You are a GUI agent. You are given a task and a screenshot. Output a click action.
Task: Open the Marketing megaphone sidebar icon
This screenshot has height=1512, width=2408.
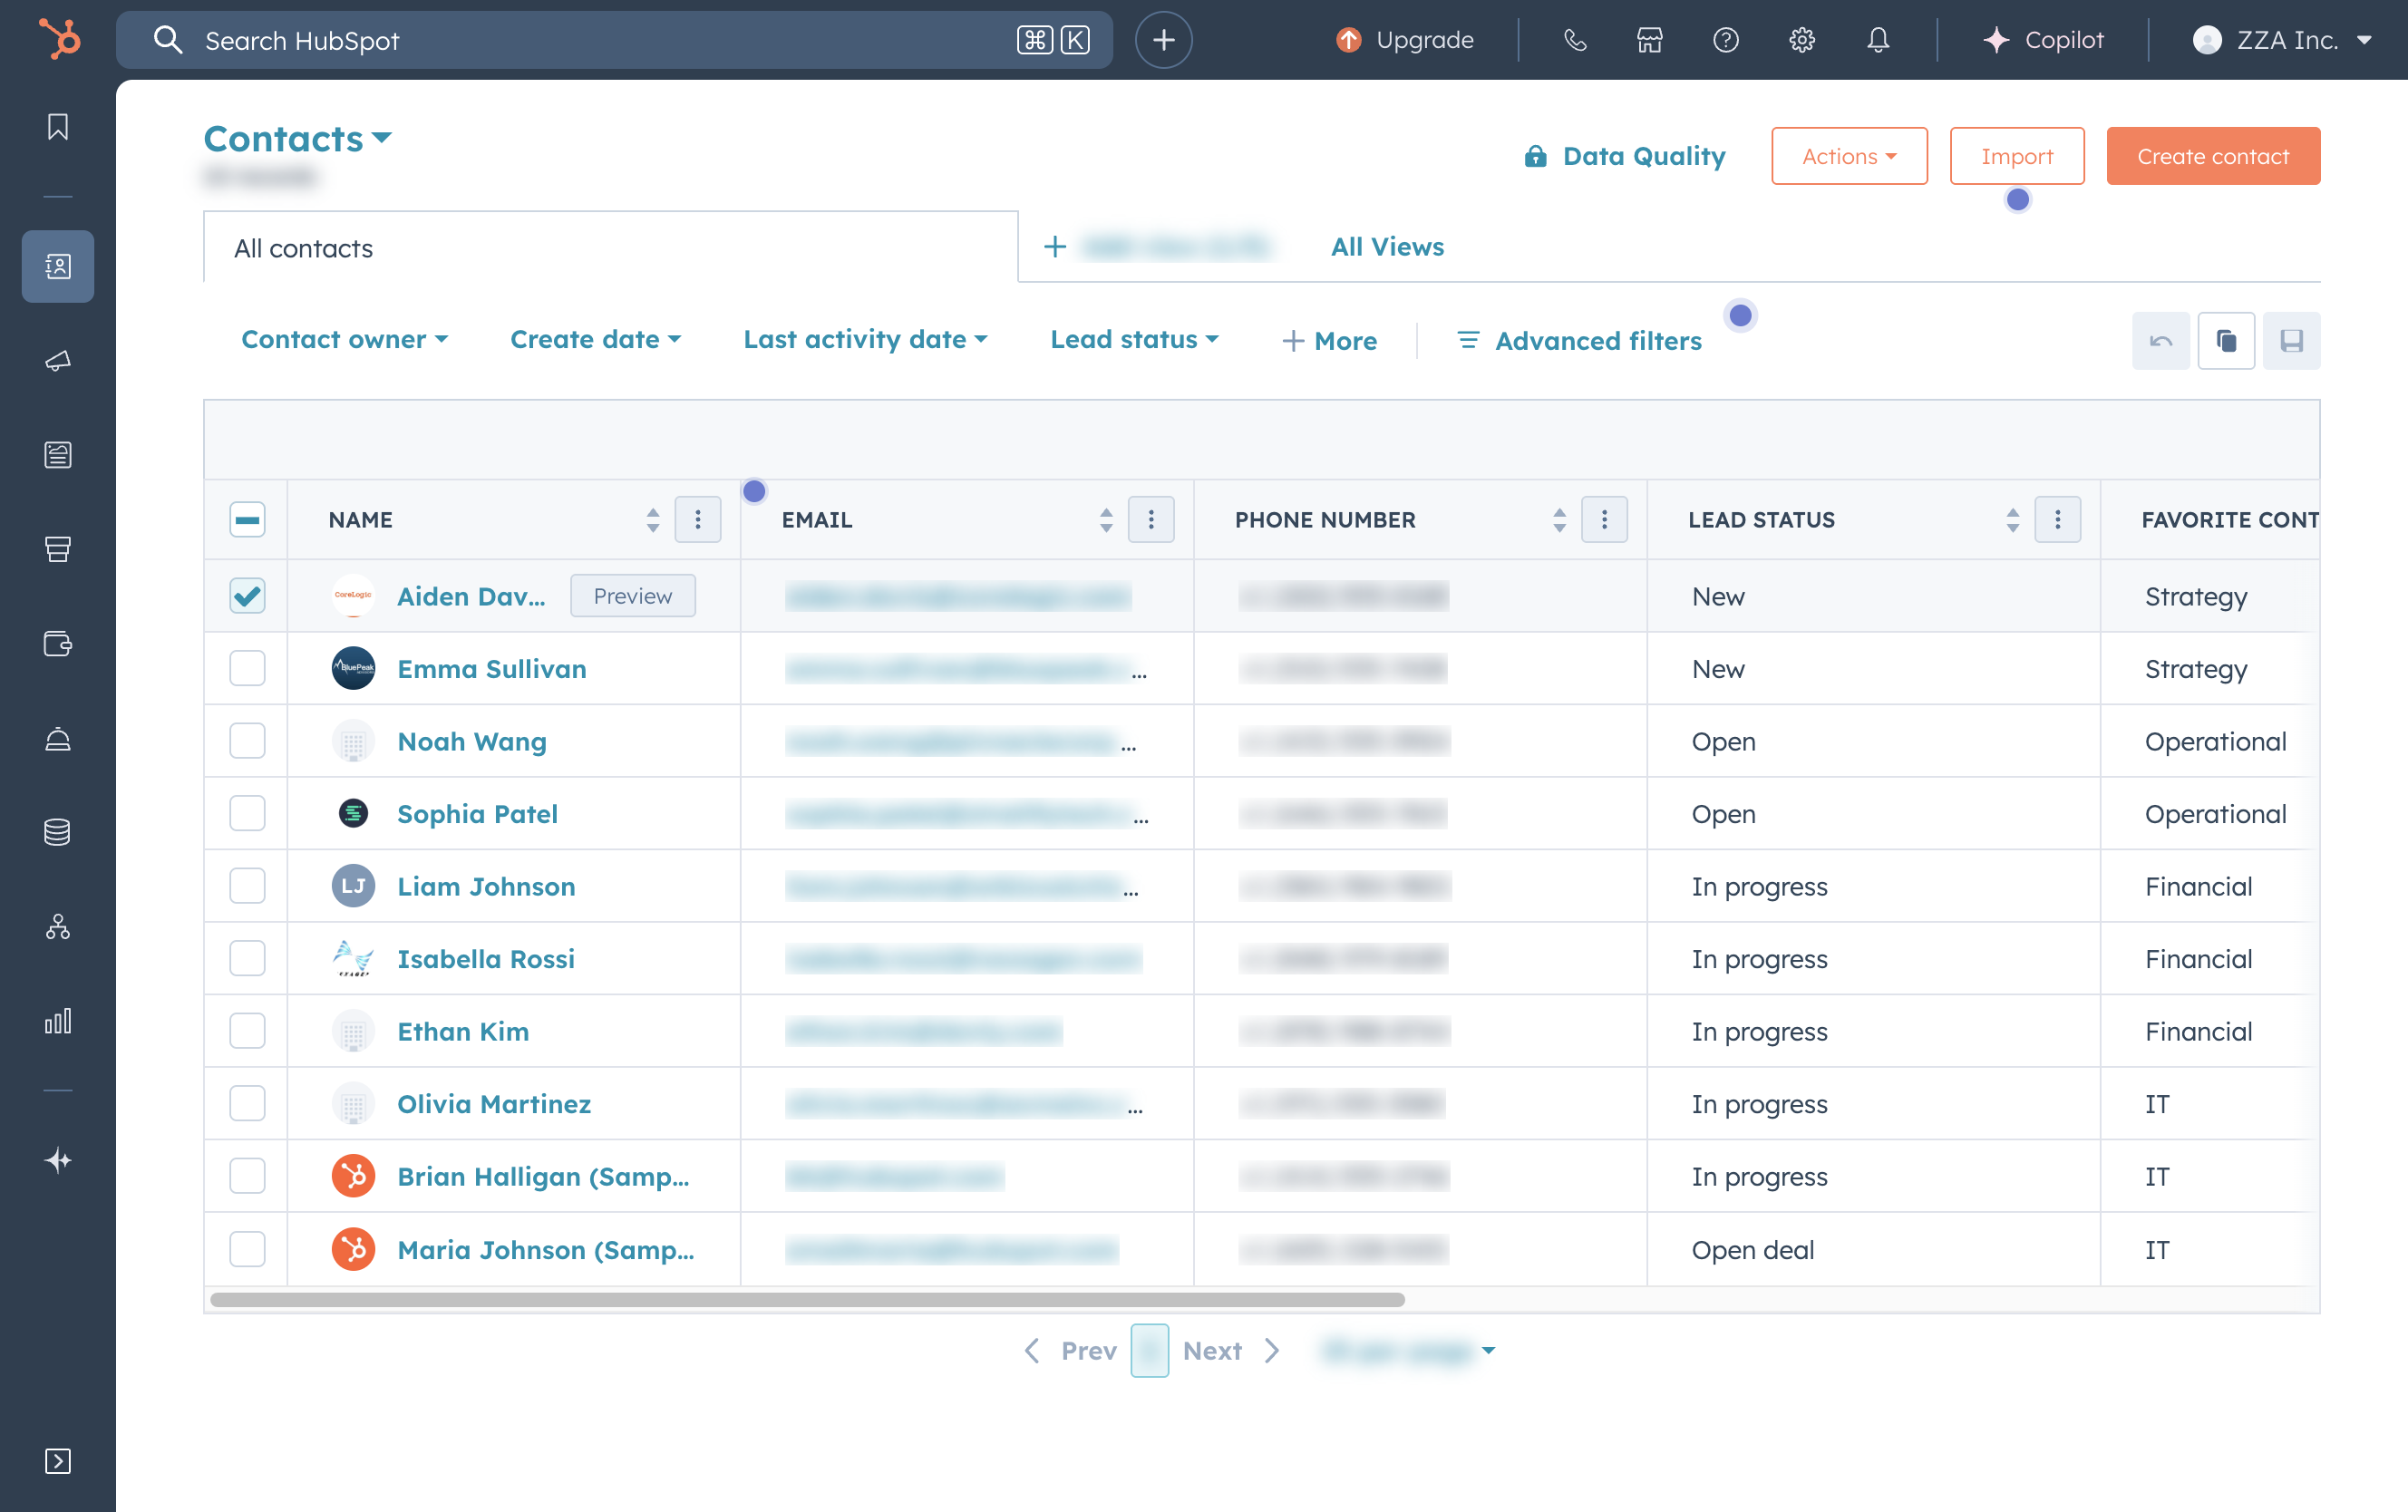click(x=58, y=360)
